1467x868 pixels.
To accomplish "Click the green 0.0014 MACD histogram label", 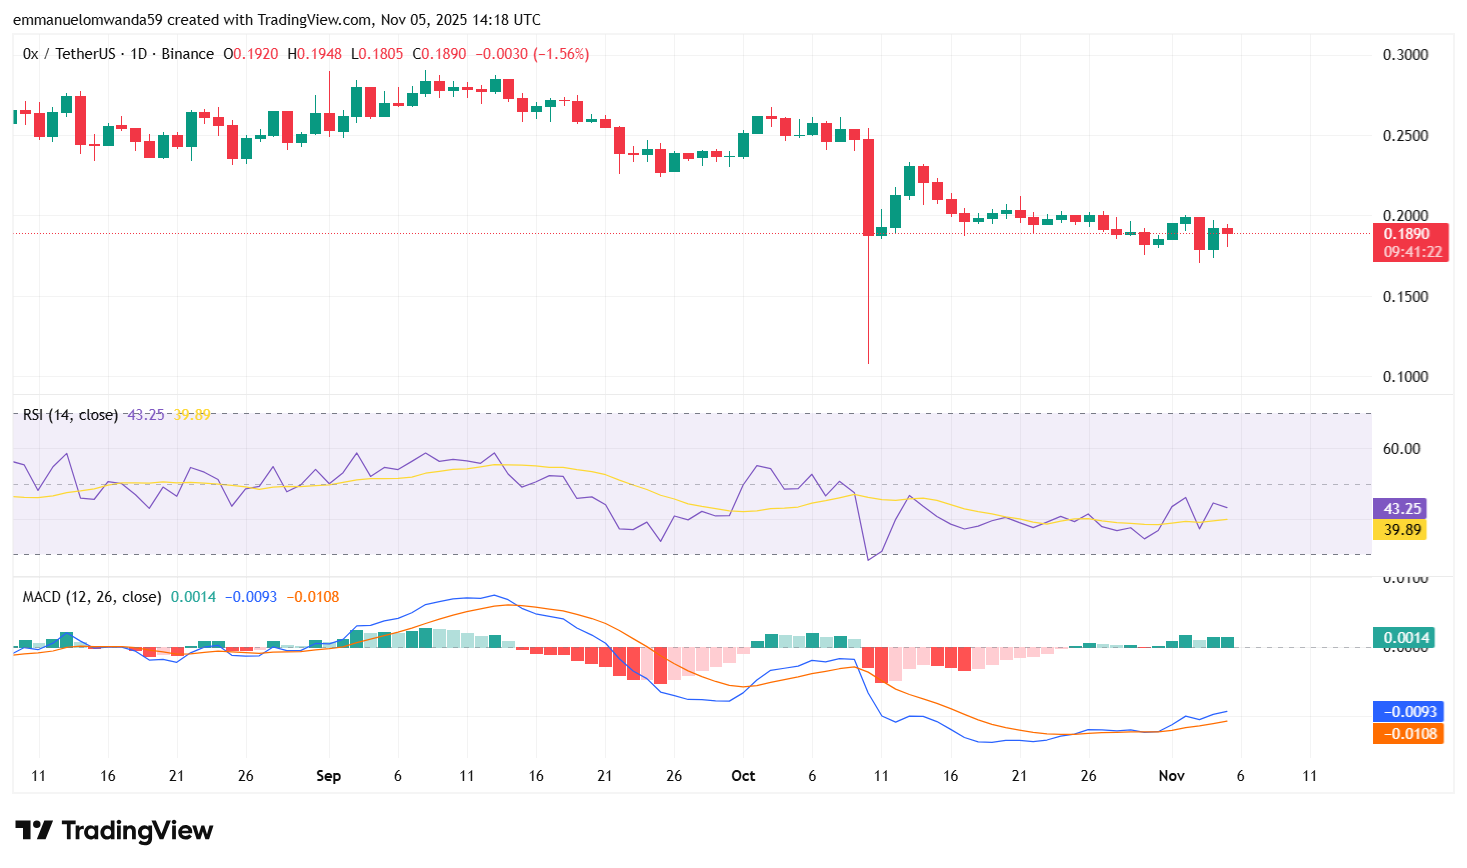I will 1404,635.
